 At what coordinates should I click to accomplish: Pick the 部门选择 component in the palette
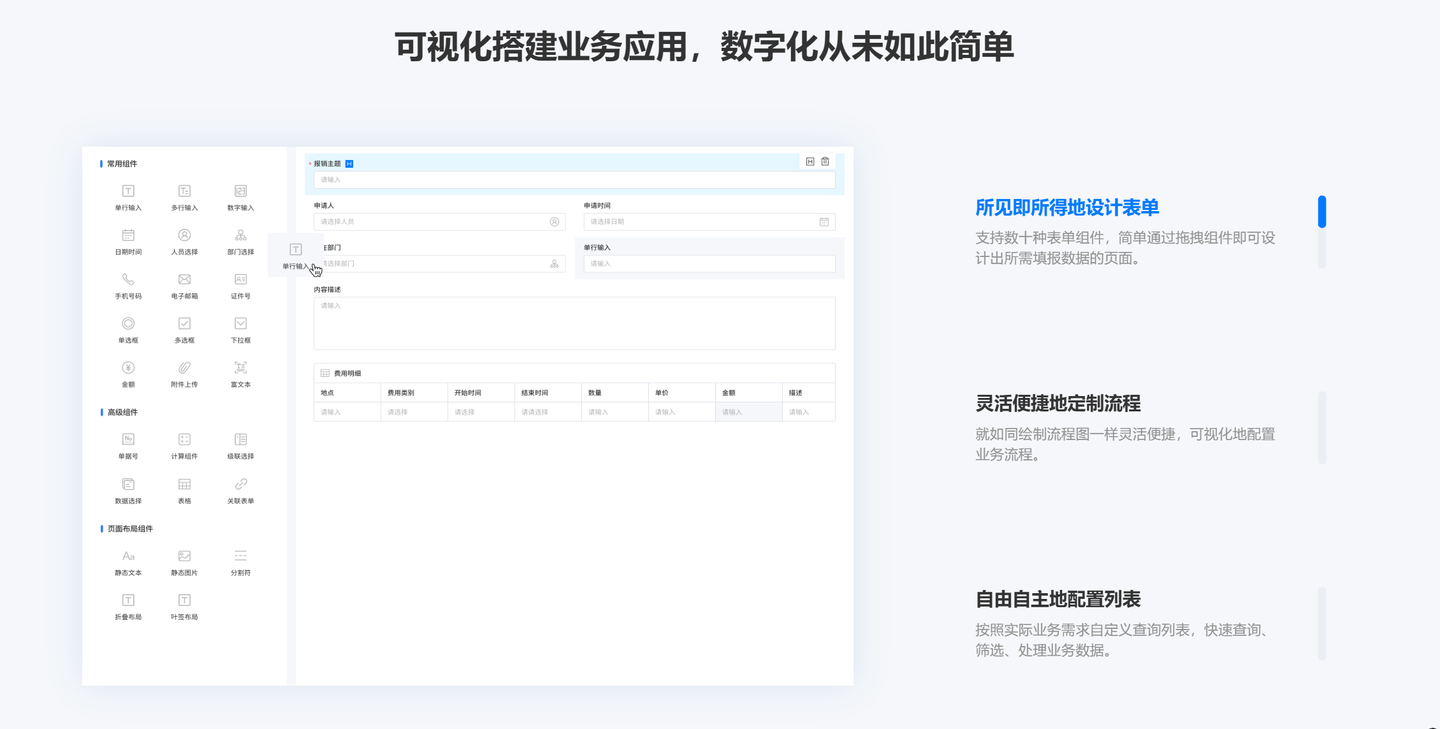(240, 242)
